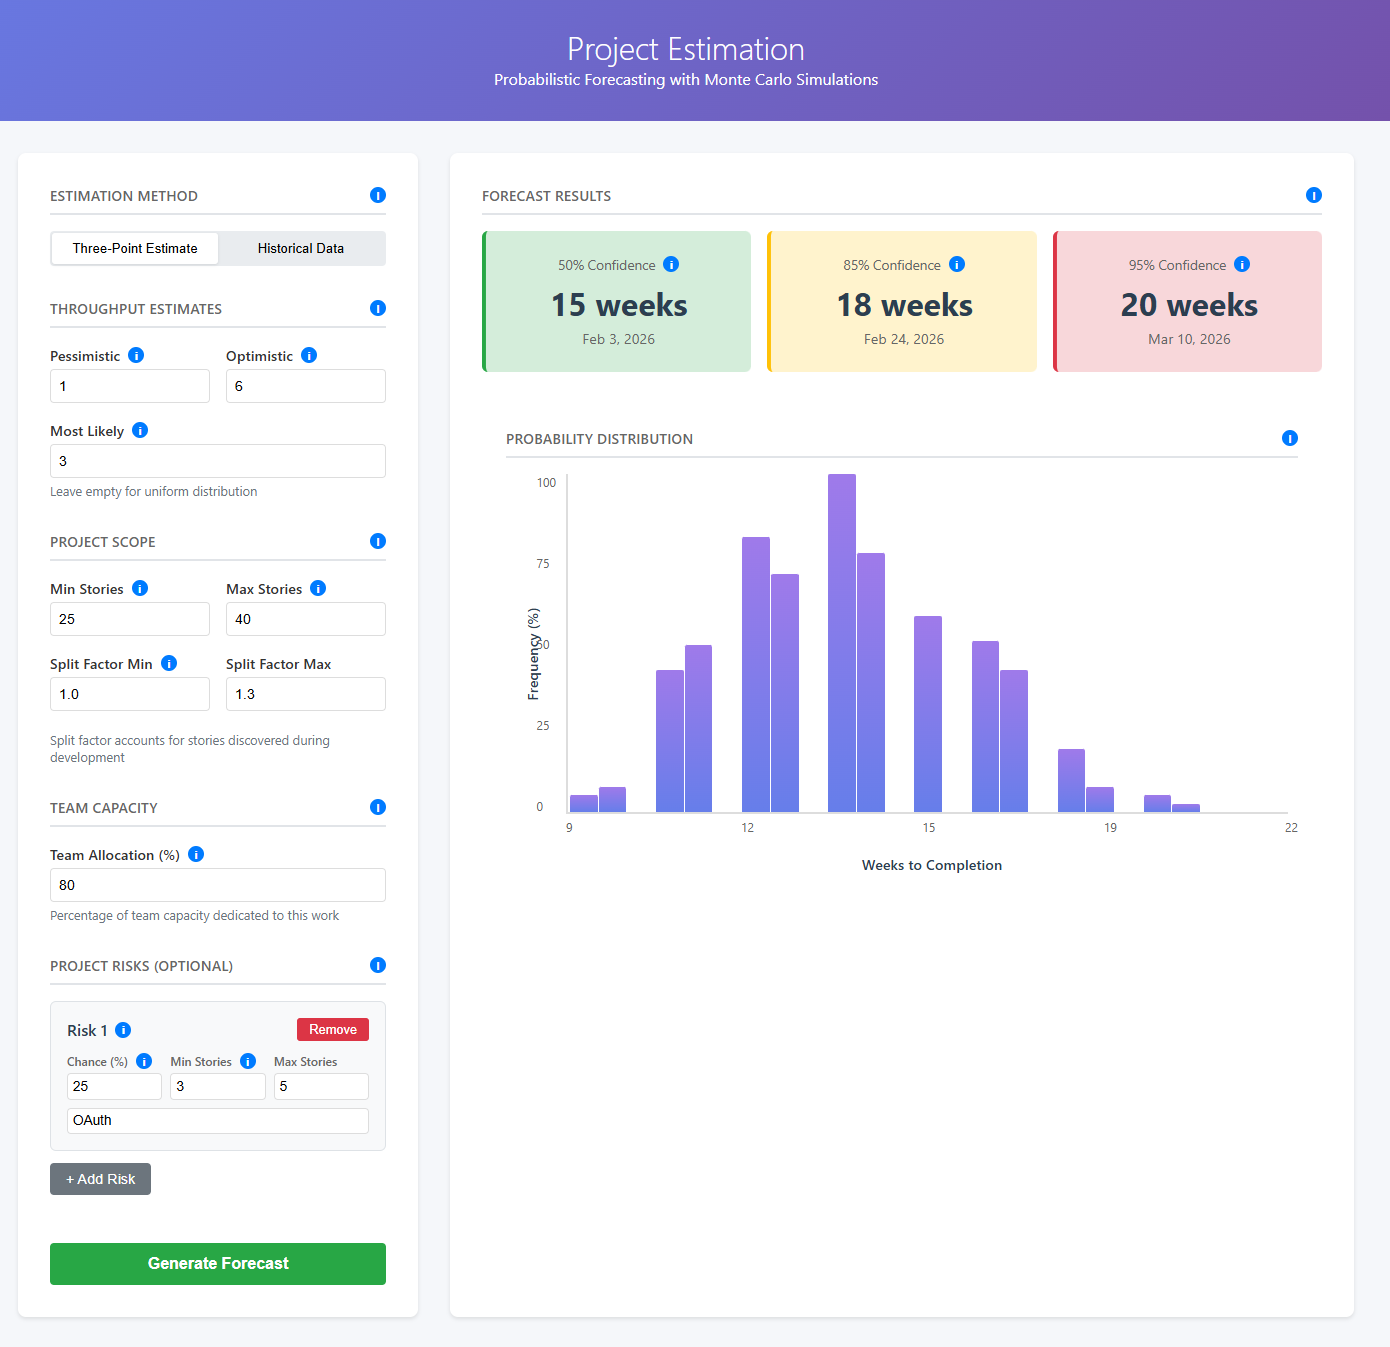This screenshot has height=1347, width=1390.
Task: Click the 'Mar 10, 2026' date
Action: point(1189,339)
